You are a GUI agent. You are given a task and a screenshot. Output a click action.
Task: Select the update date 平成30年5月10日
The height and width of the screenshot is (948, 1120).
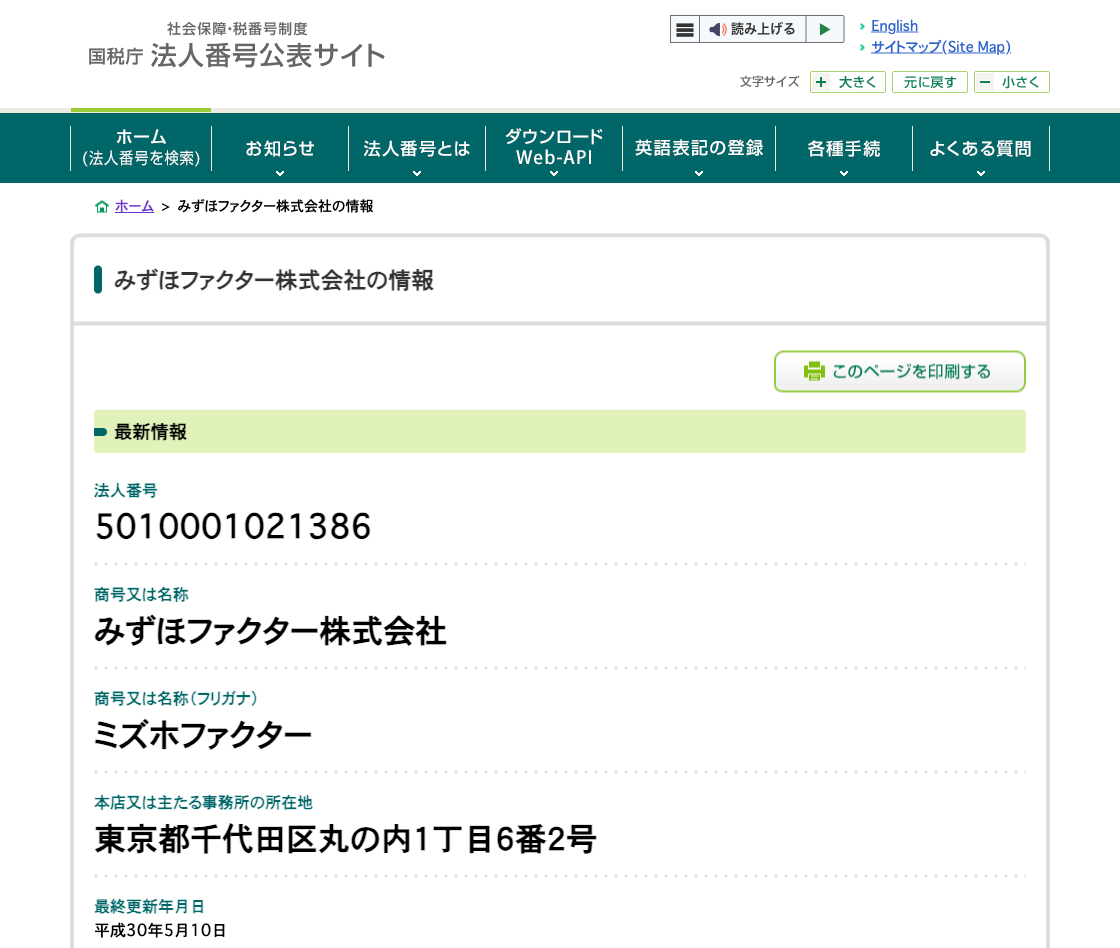click(160, 930)
